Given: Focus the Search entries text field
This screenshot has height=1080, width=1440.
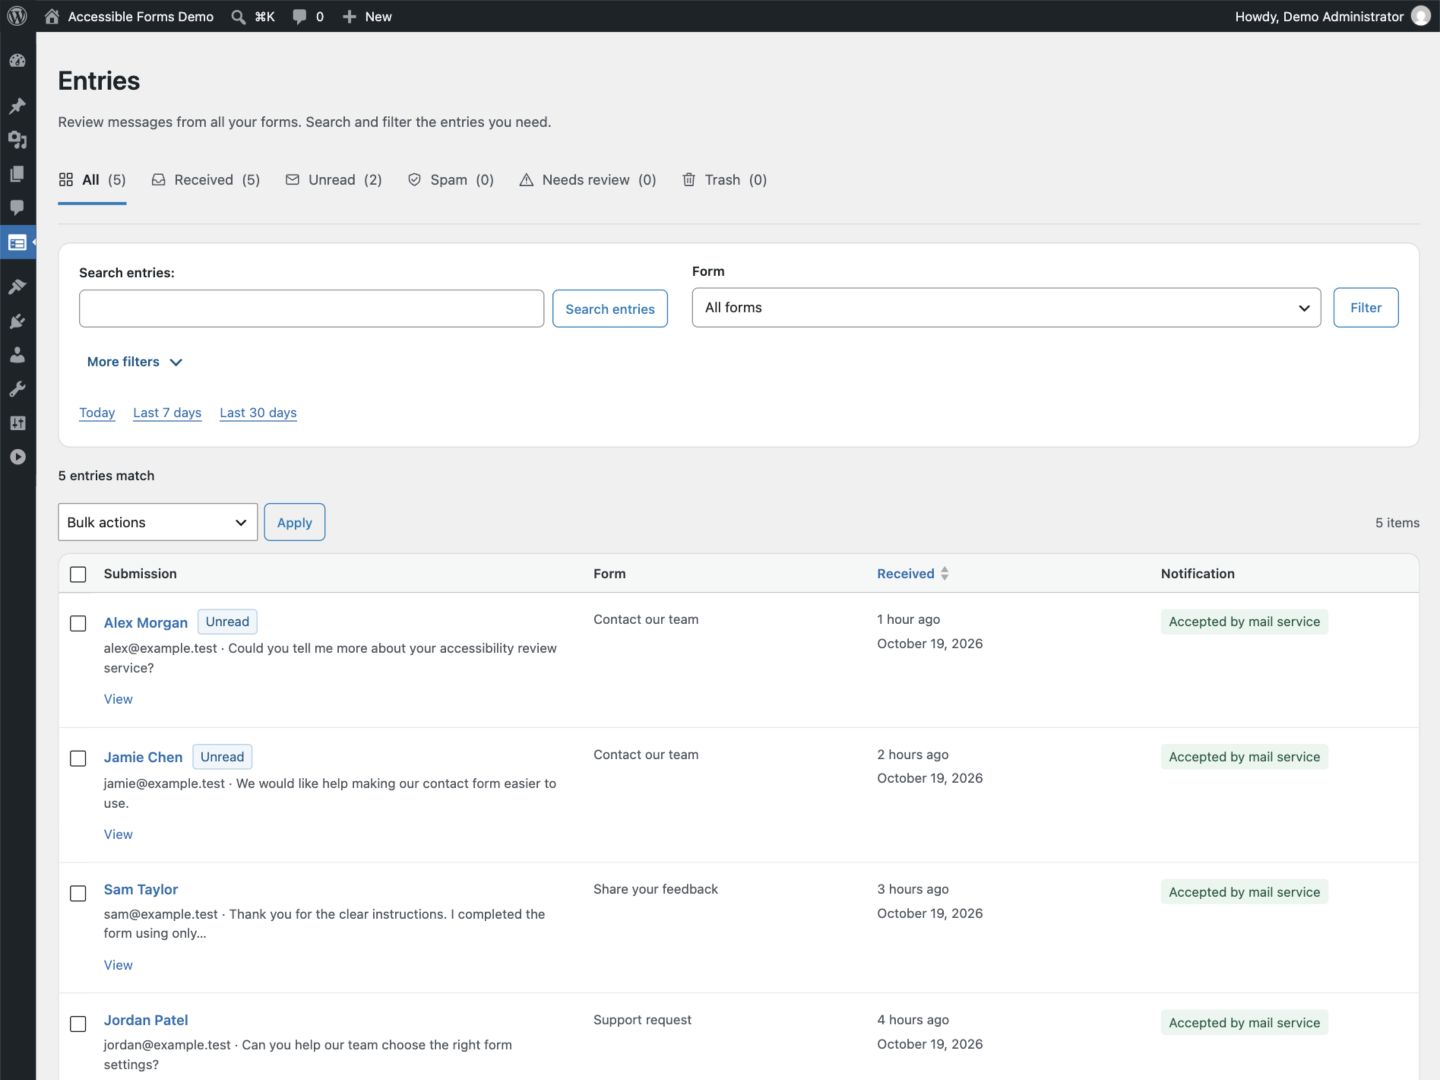Looking at the screenshot, I should click(x=312, y=309).
